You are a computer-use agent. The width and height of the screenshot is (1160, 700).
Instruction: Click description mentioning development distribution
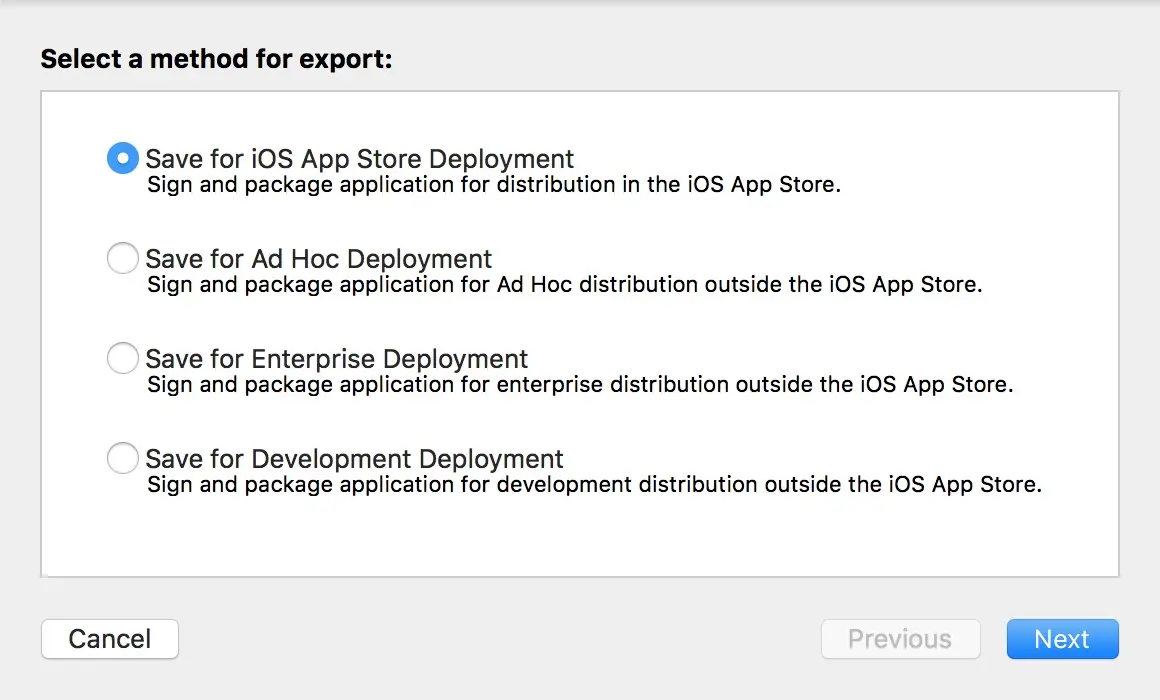click(594, 485)
